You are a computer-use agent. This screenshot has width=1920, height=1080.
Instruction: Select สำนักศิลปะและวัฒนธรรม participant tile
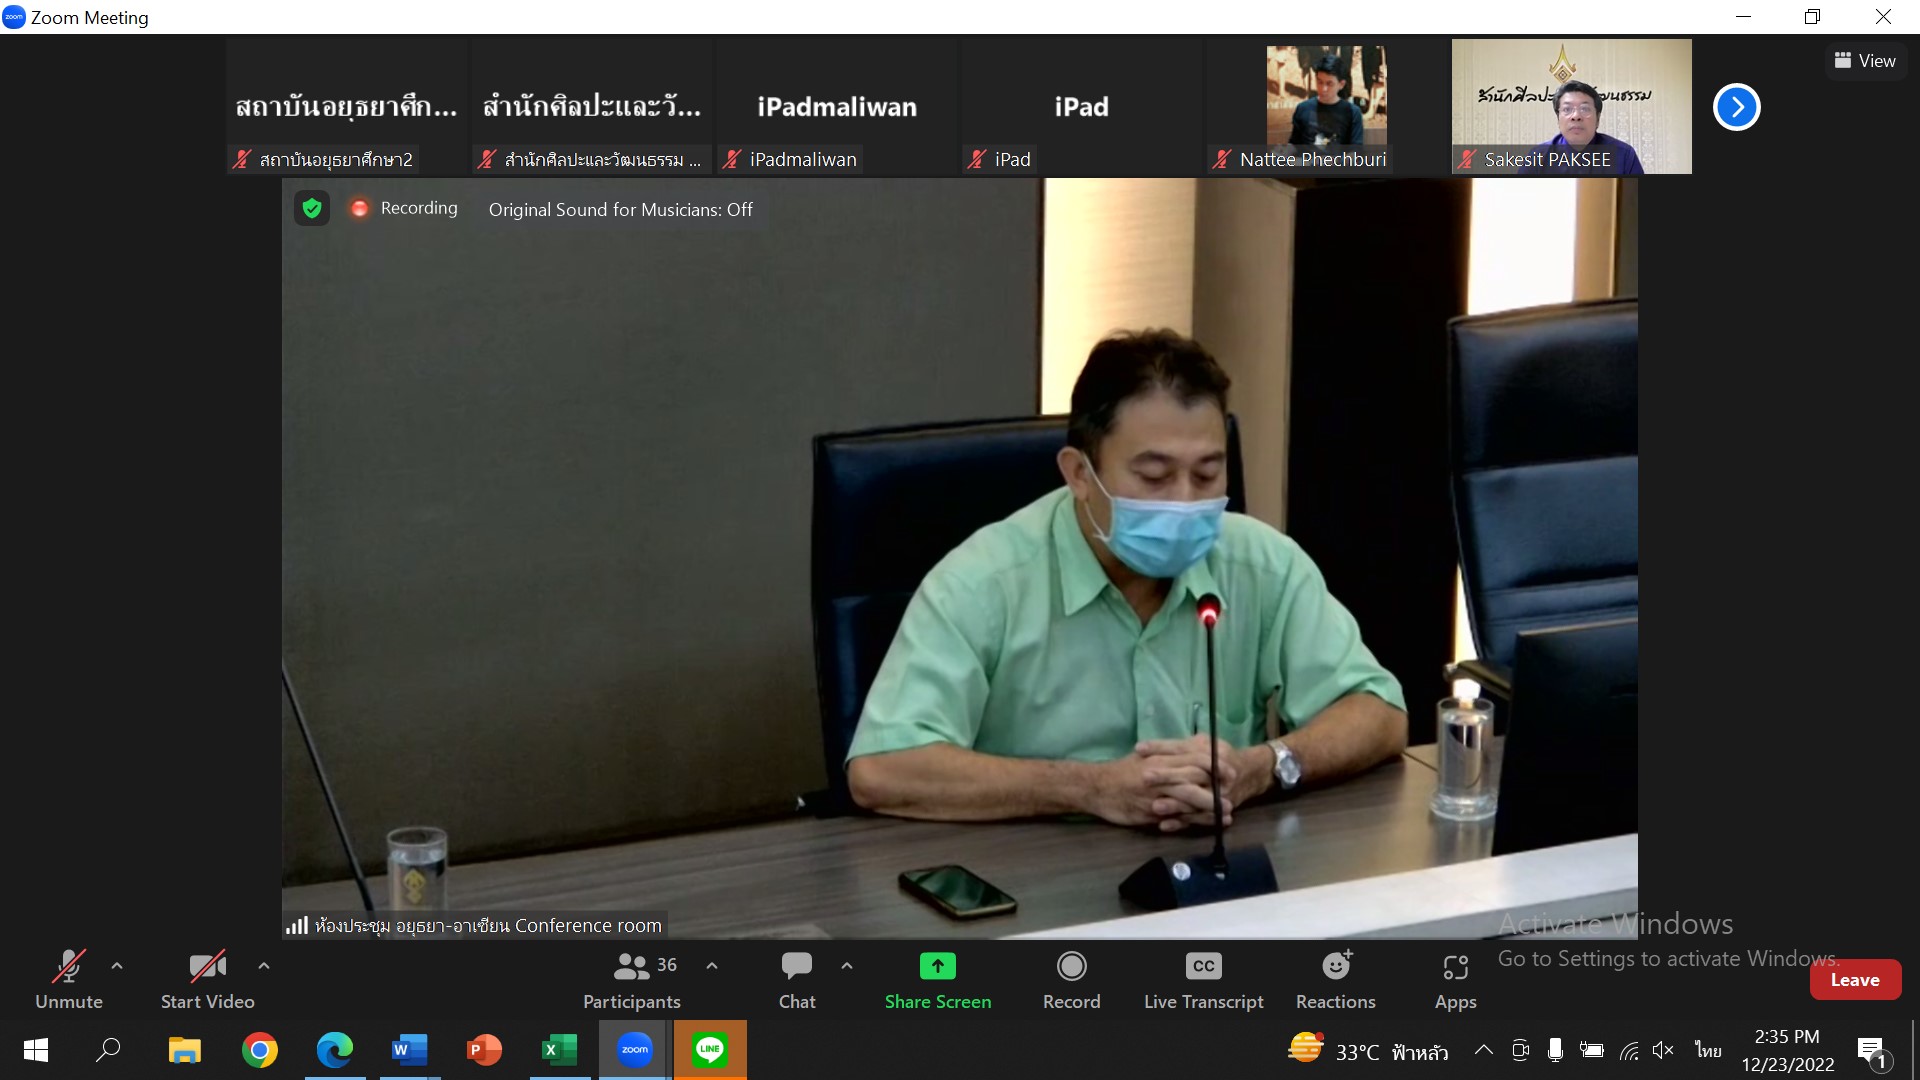[x=592, y=106]
